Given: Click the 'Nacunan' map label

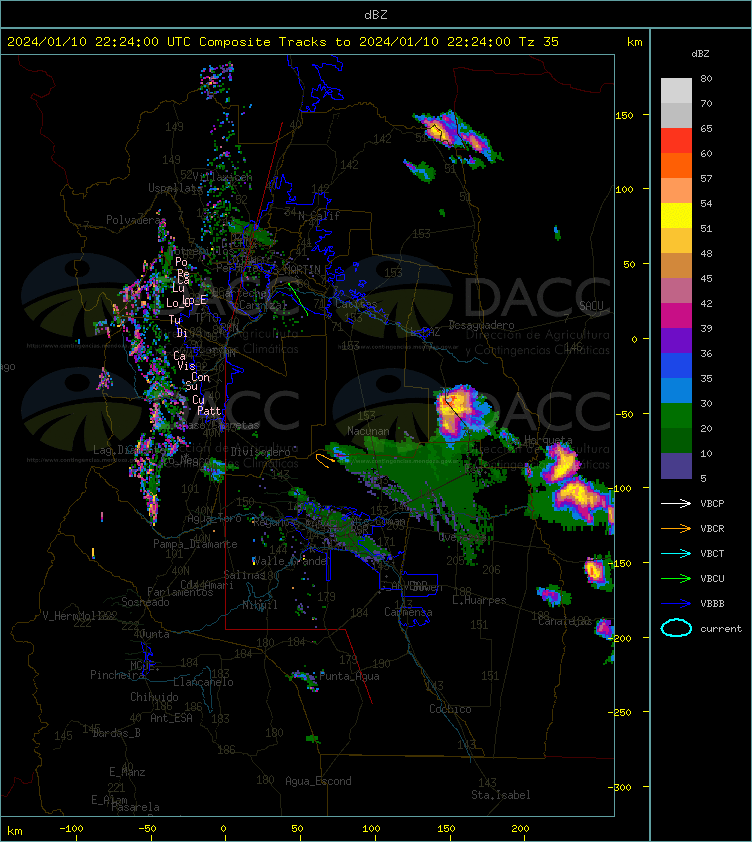Looking at the screenshot, I should (x=368, y=431).
